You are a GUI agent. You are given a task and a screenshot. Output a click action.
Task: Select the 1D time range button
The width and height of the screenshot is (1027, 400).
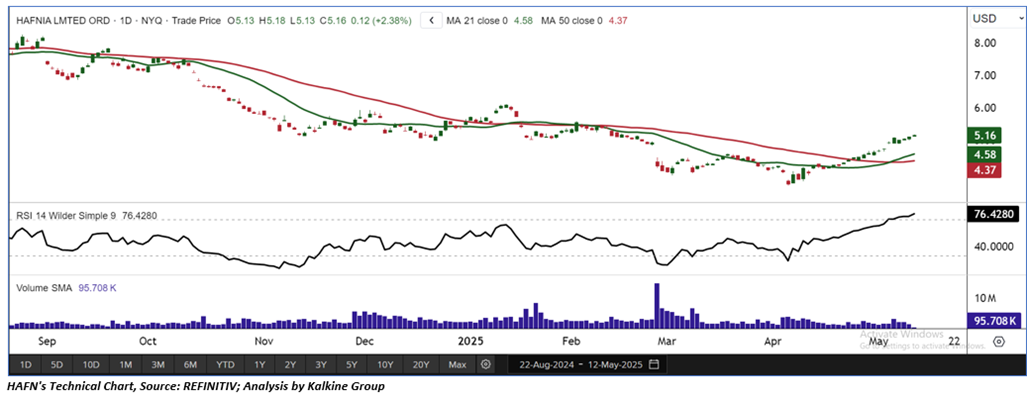pos(26,364)
